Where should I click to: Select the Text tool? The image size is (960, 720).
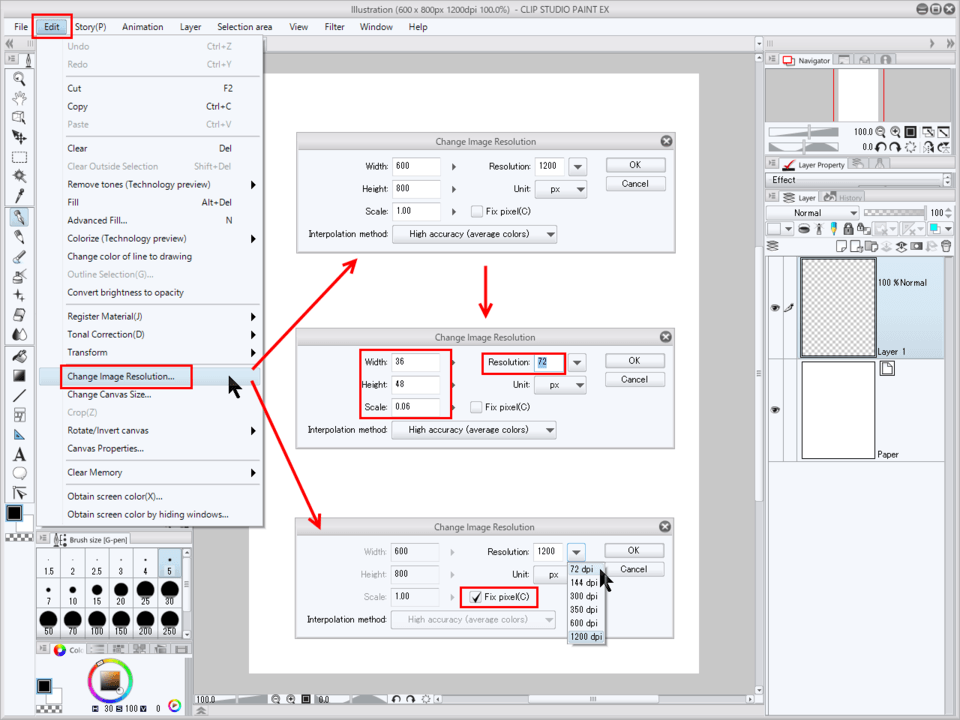[19, 455]
